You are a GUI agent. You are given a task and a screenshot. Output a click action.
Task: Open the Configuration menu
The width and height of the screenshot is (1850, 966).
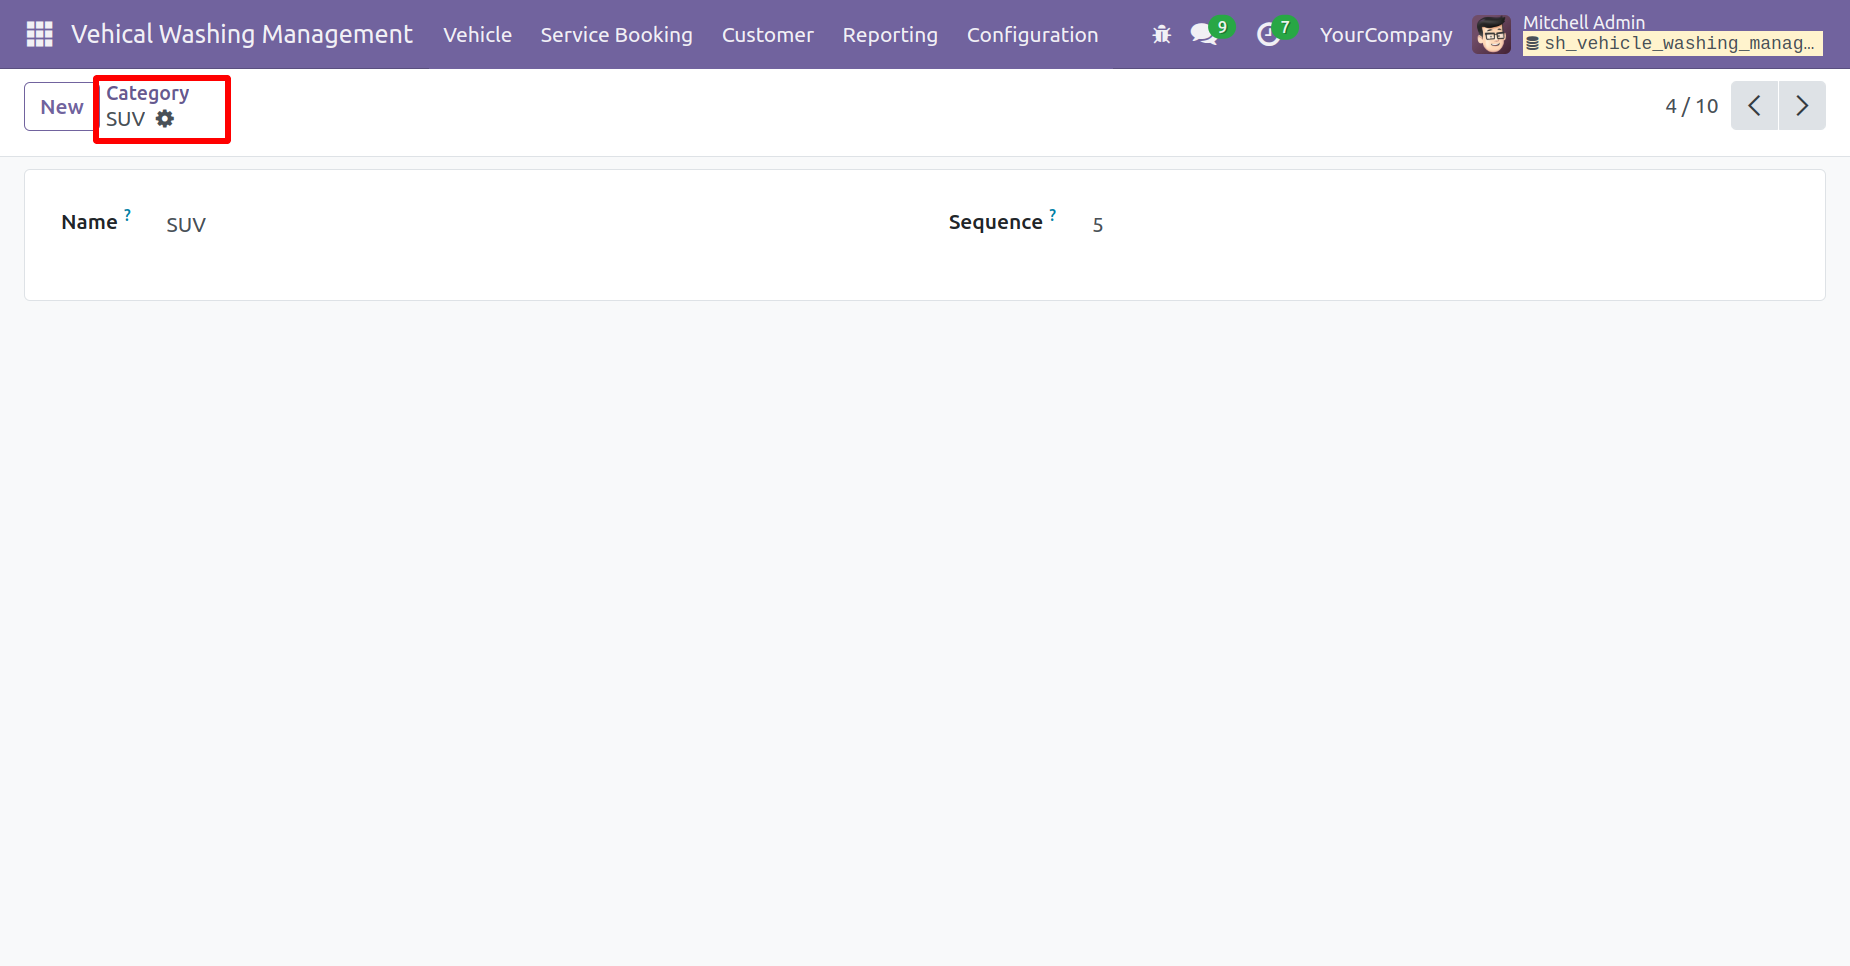tap(1032, 34)
